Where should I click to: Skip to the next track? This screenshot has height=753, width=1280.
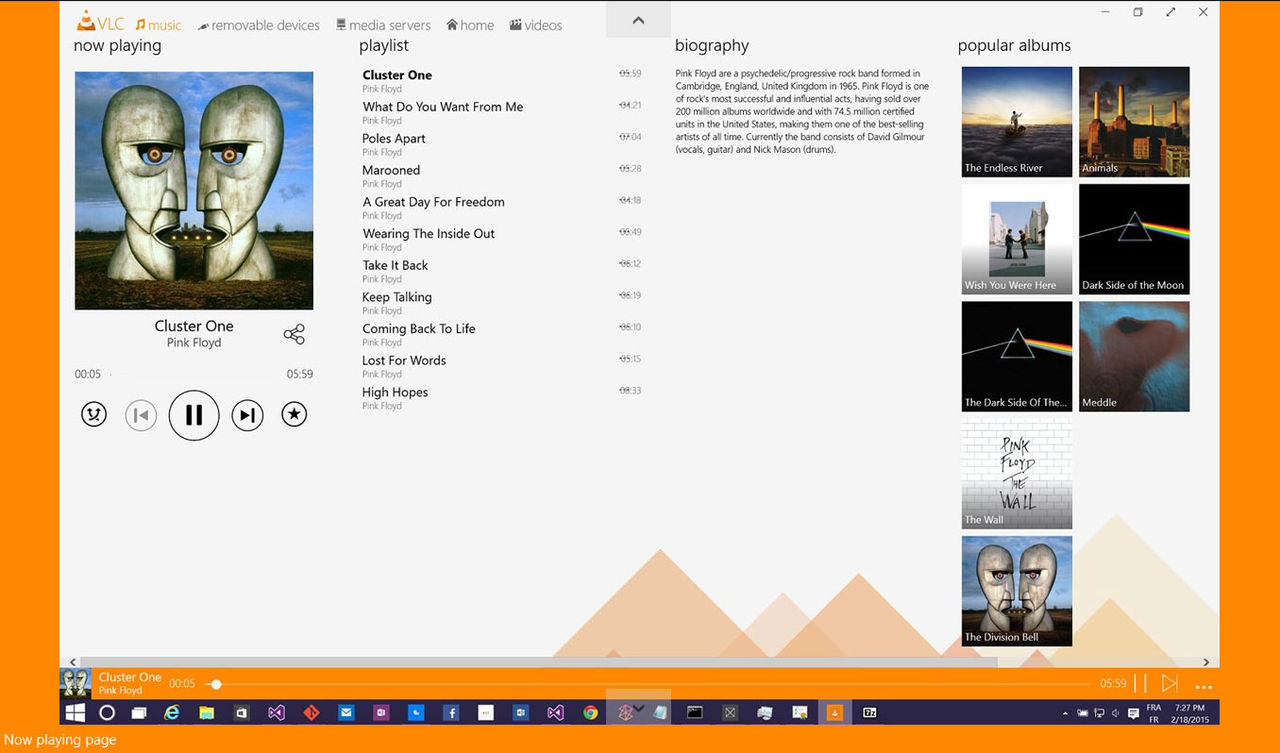coord(247,414)
